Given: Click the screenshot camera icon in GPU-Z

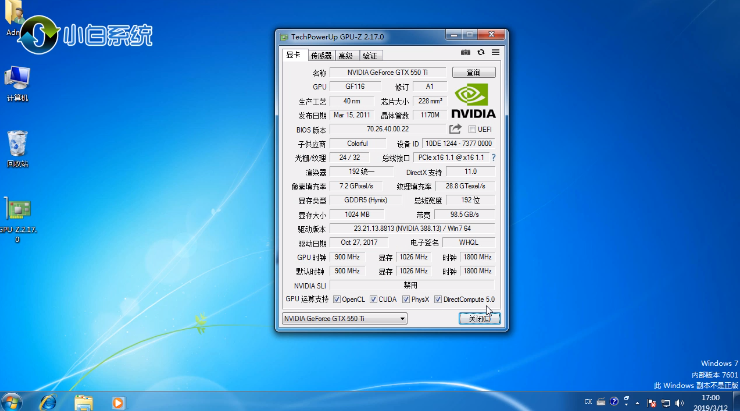Looking at the screenshot, I should point(466,52).
